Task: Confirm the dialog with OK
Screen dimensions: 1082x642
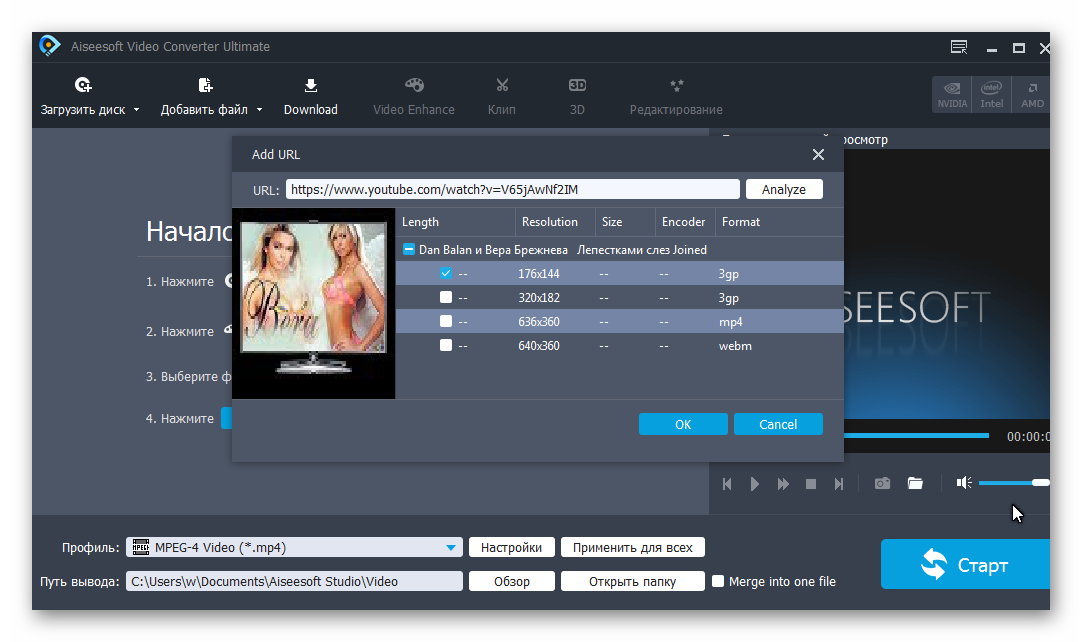Action: coord(683,424)
